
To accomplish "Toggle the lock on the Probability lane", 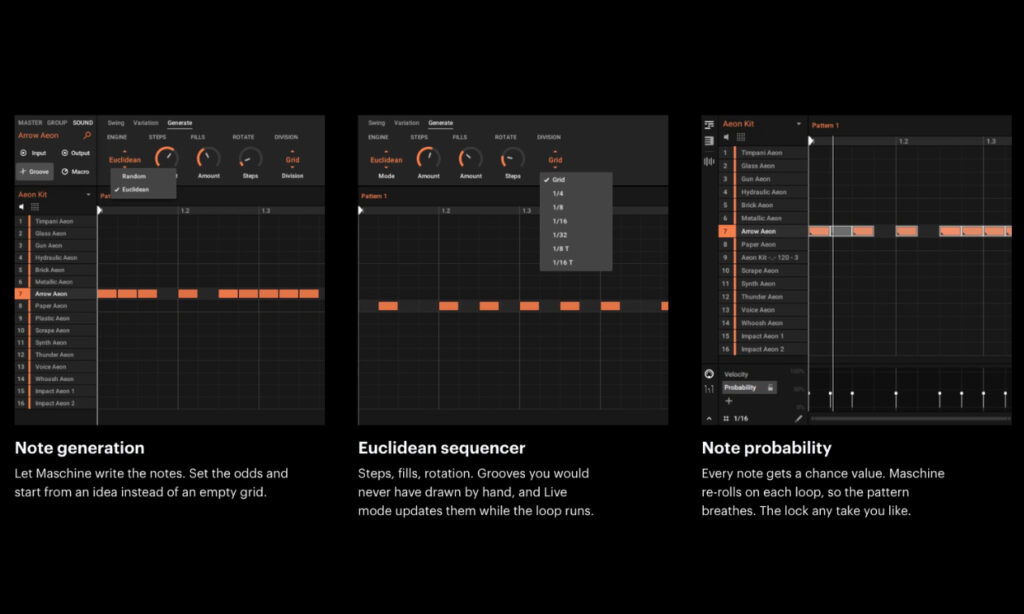I will [771, 388].
